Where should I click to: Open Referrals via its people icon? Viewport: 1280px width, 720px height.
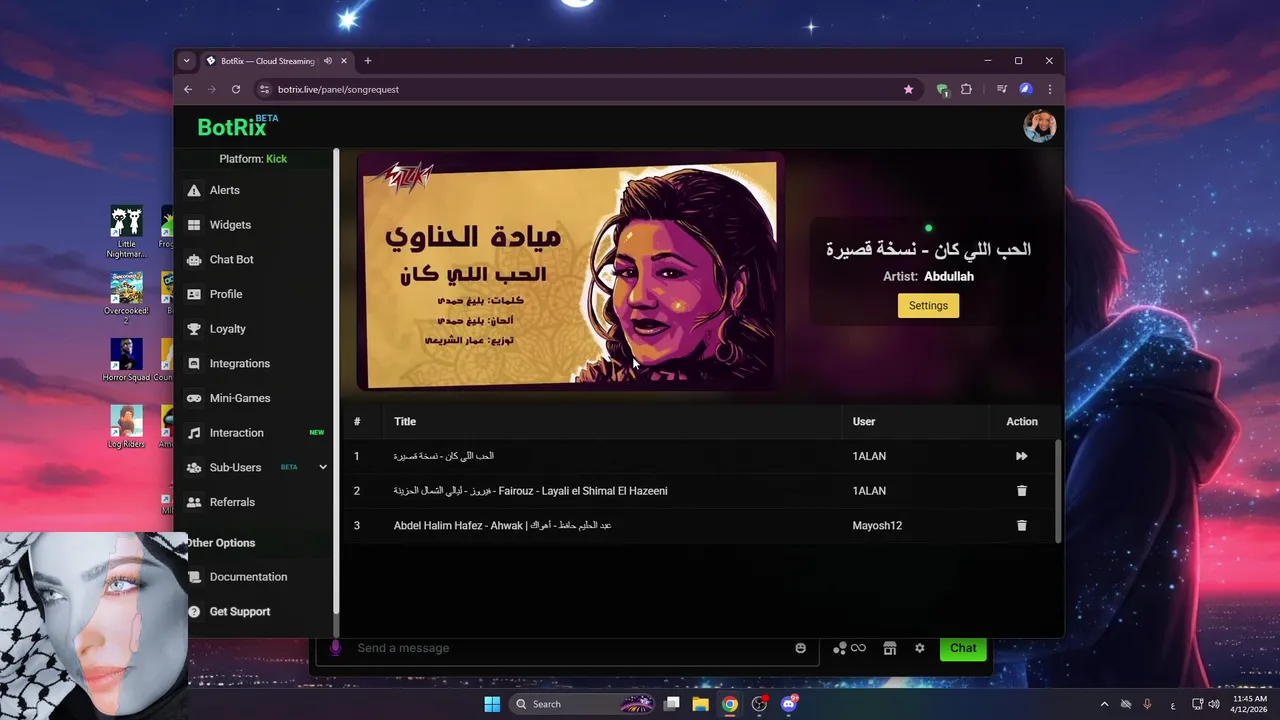pos(194,502)
